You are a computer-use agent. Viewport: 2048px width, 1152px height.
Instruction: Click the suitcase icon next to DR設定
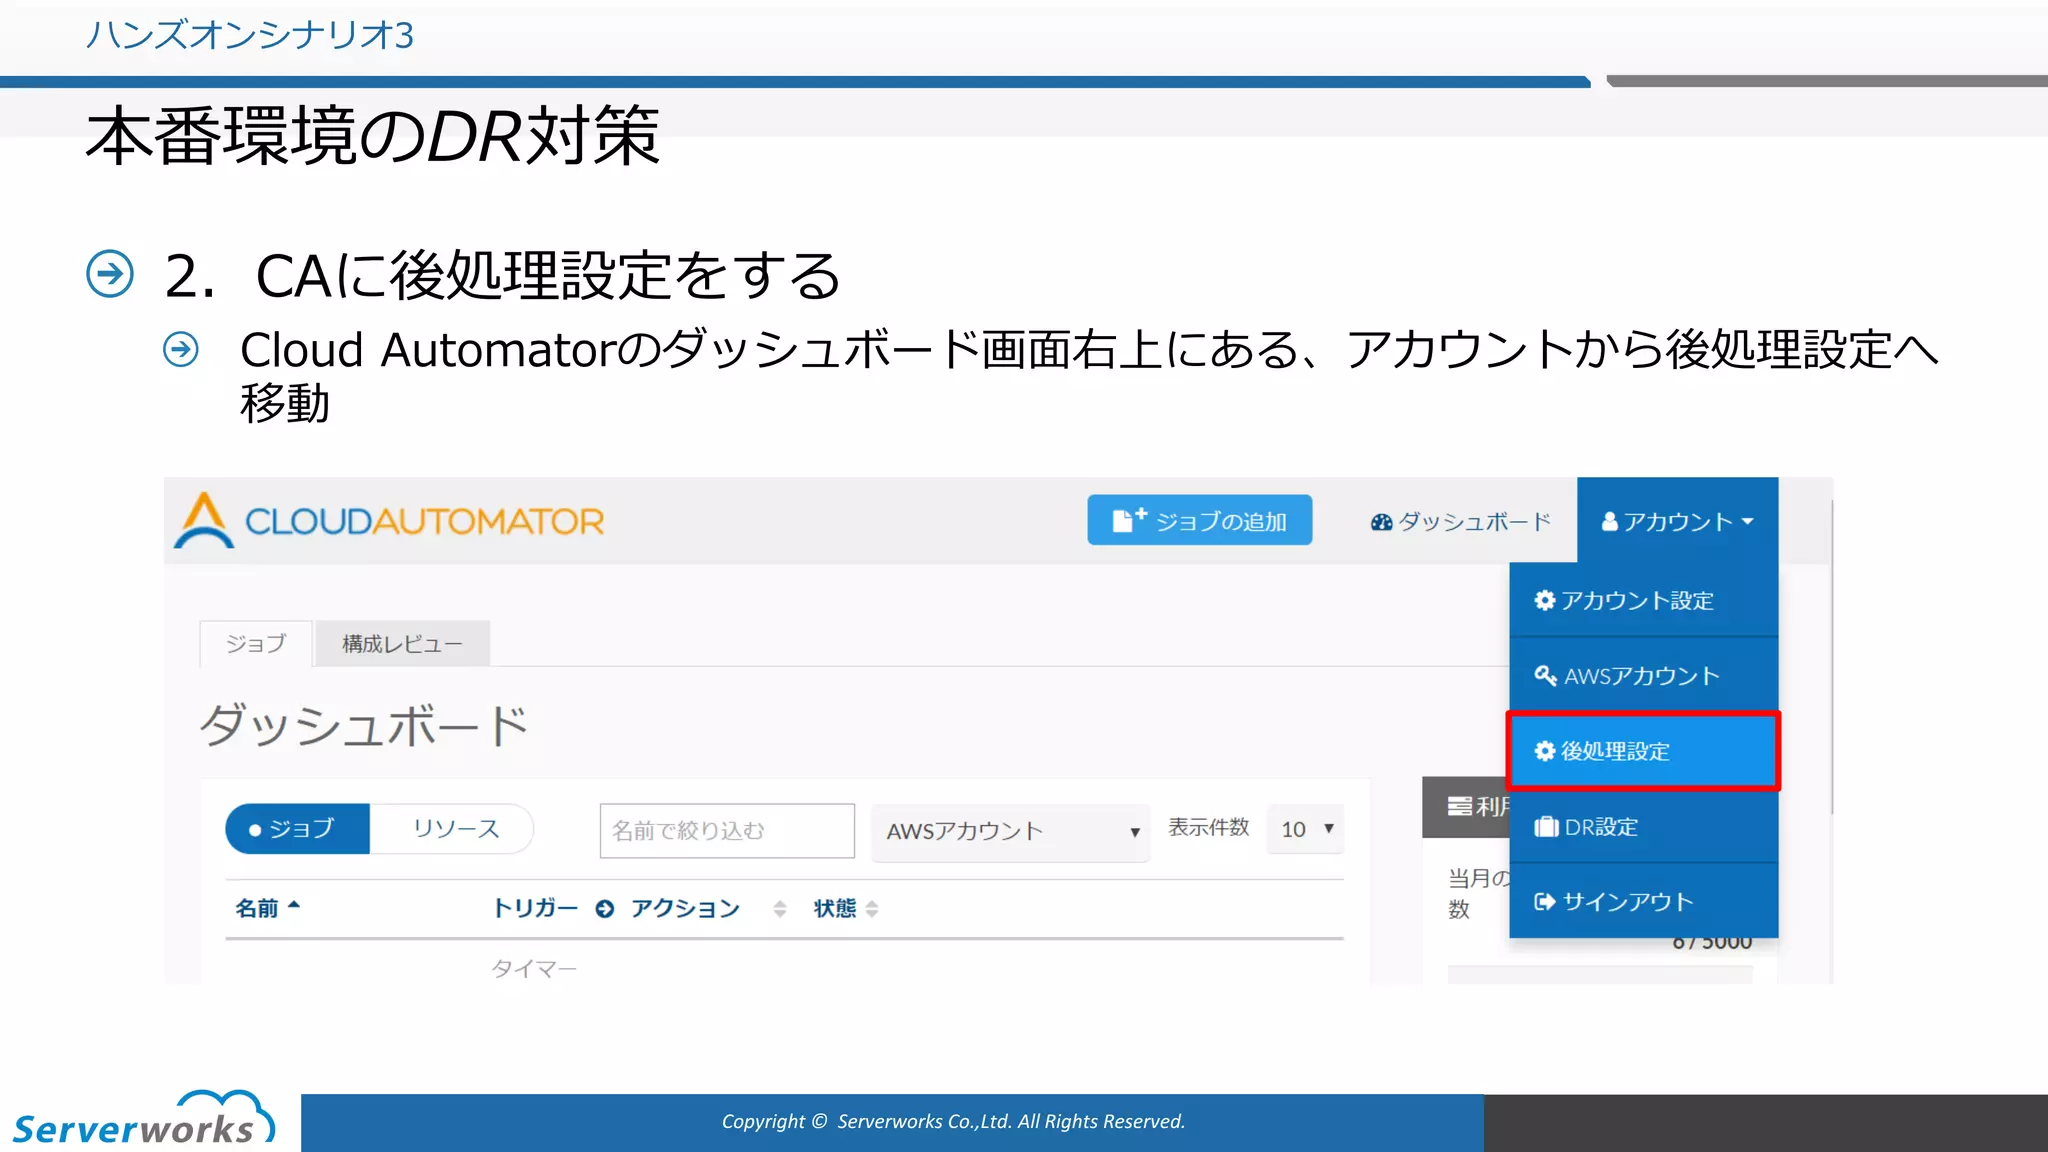1546,827
